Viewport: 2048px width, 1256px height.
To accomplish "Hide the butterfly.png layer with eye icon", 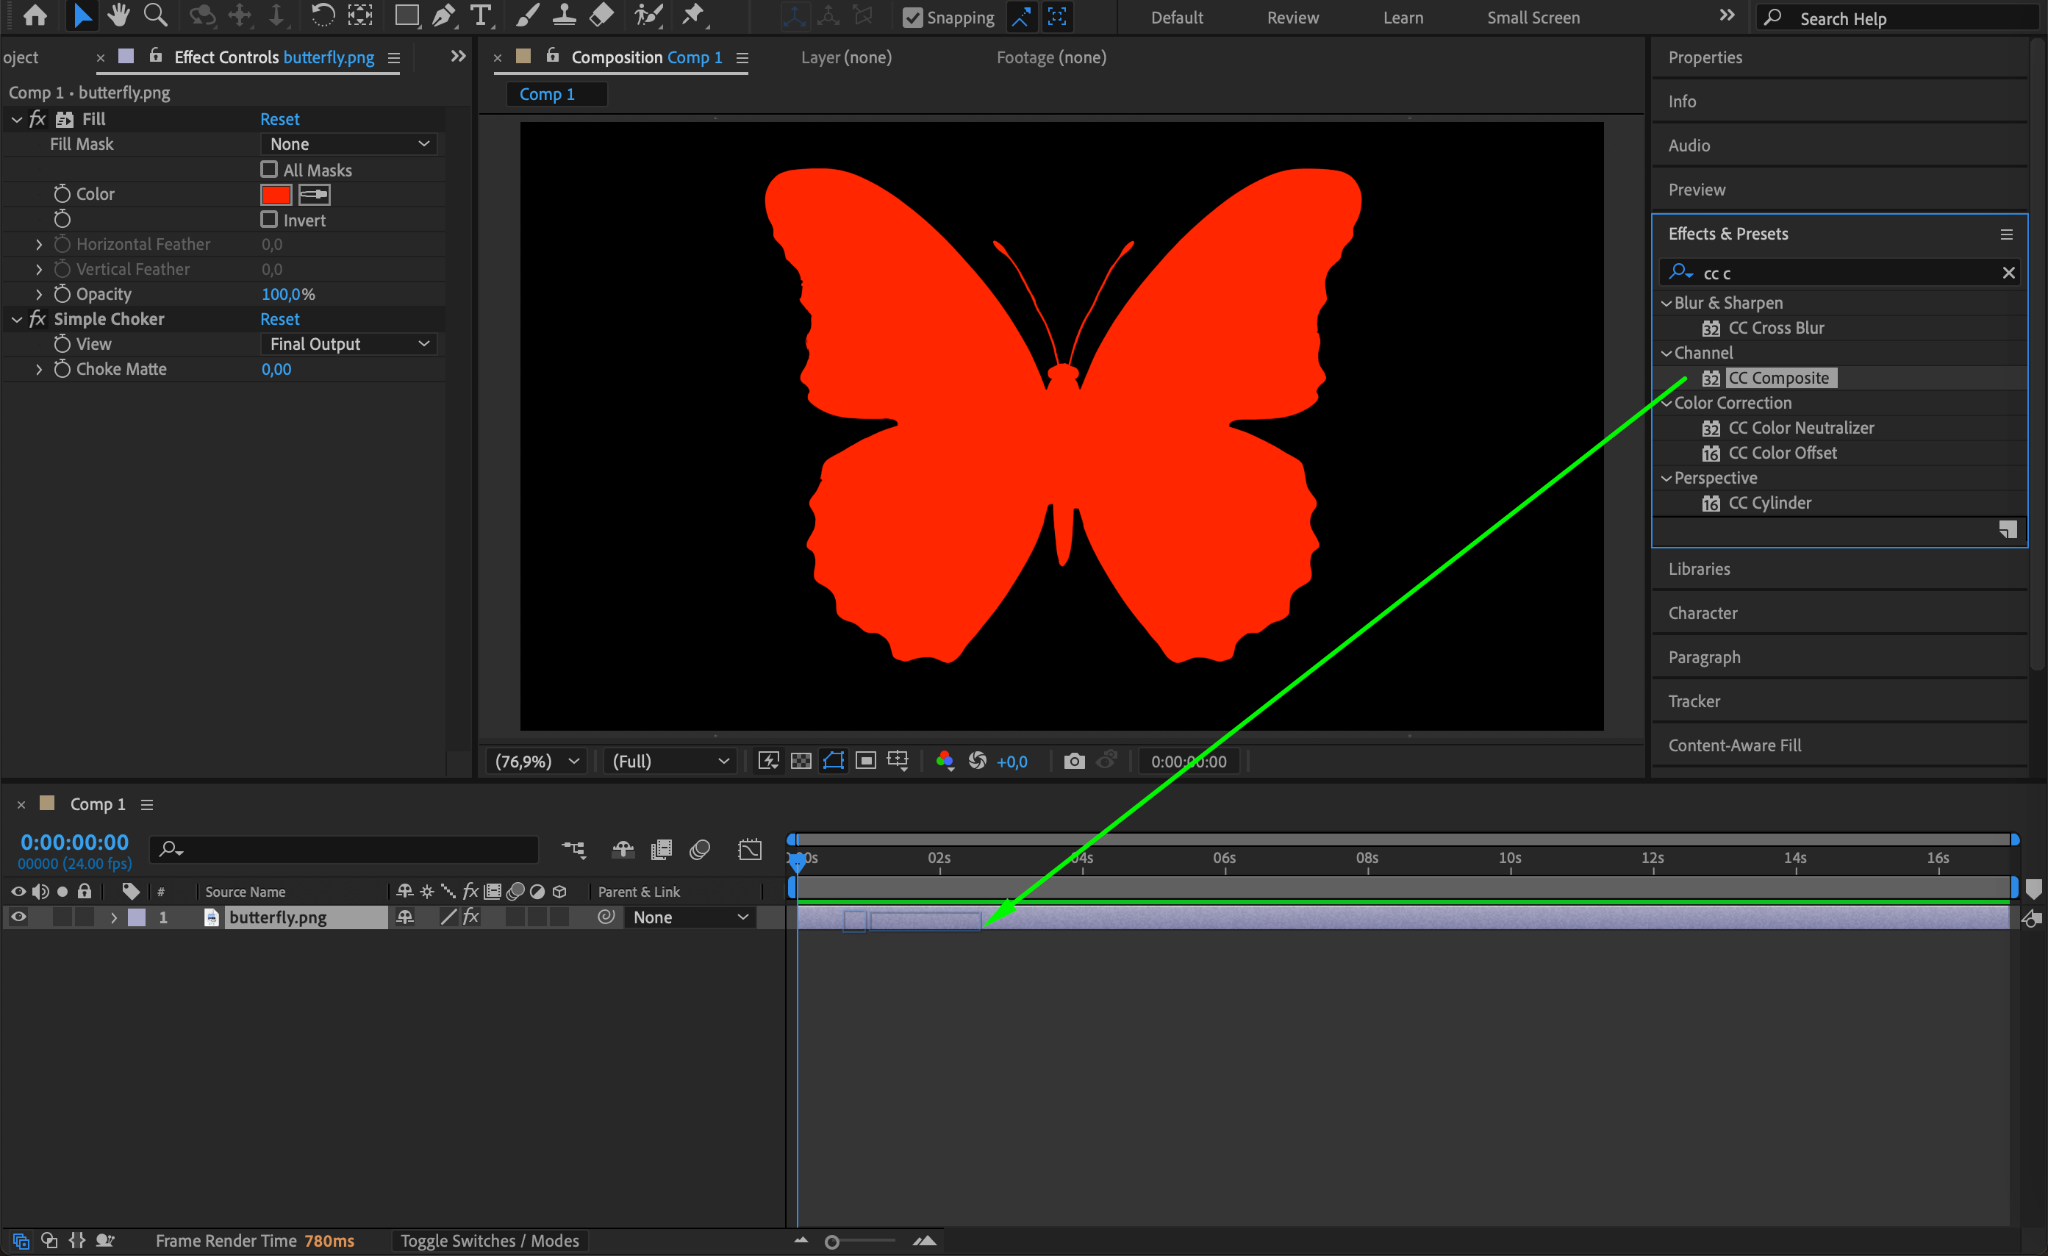I will click(18, 917).
